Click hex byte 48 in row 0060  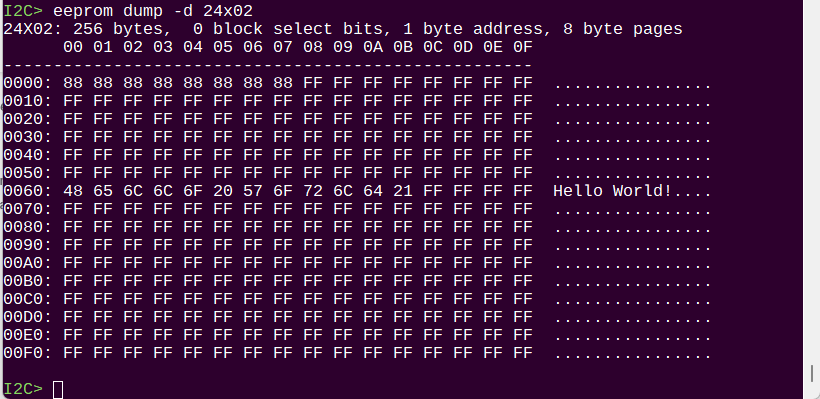pyautogui.click(x=73, y=191)
